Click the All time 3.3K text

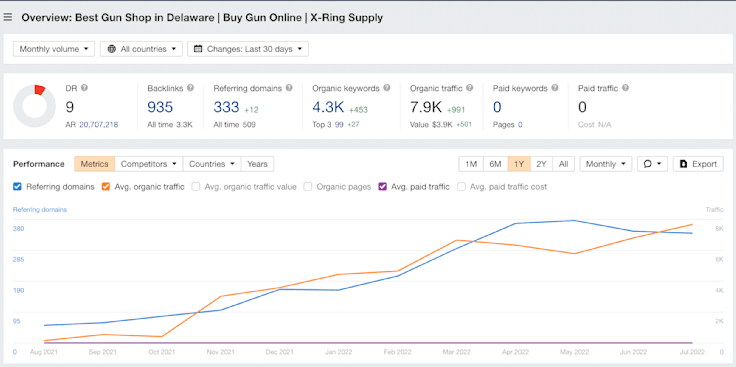pos(170,125)
